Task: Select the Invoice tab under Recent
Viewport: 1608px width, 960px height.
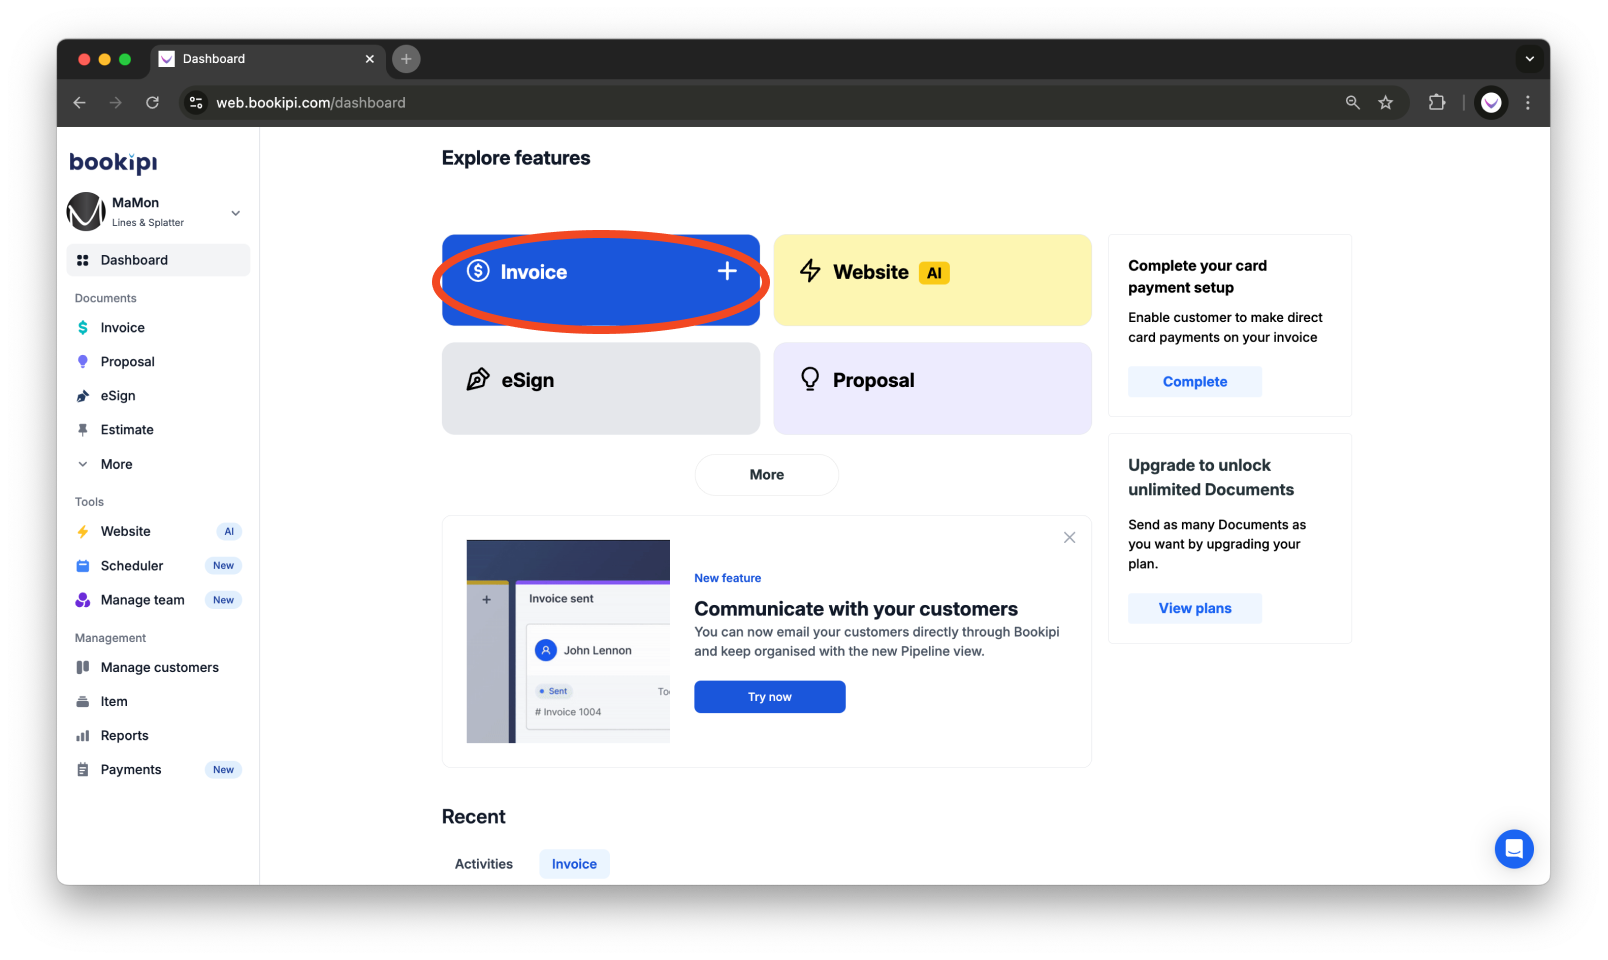Action: point(573,863)
